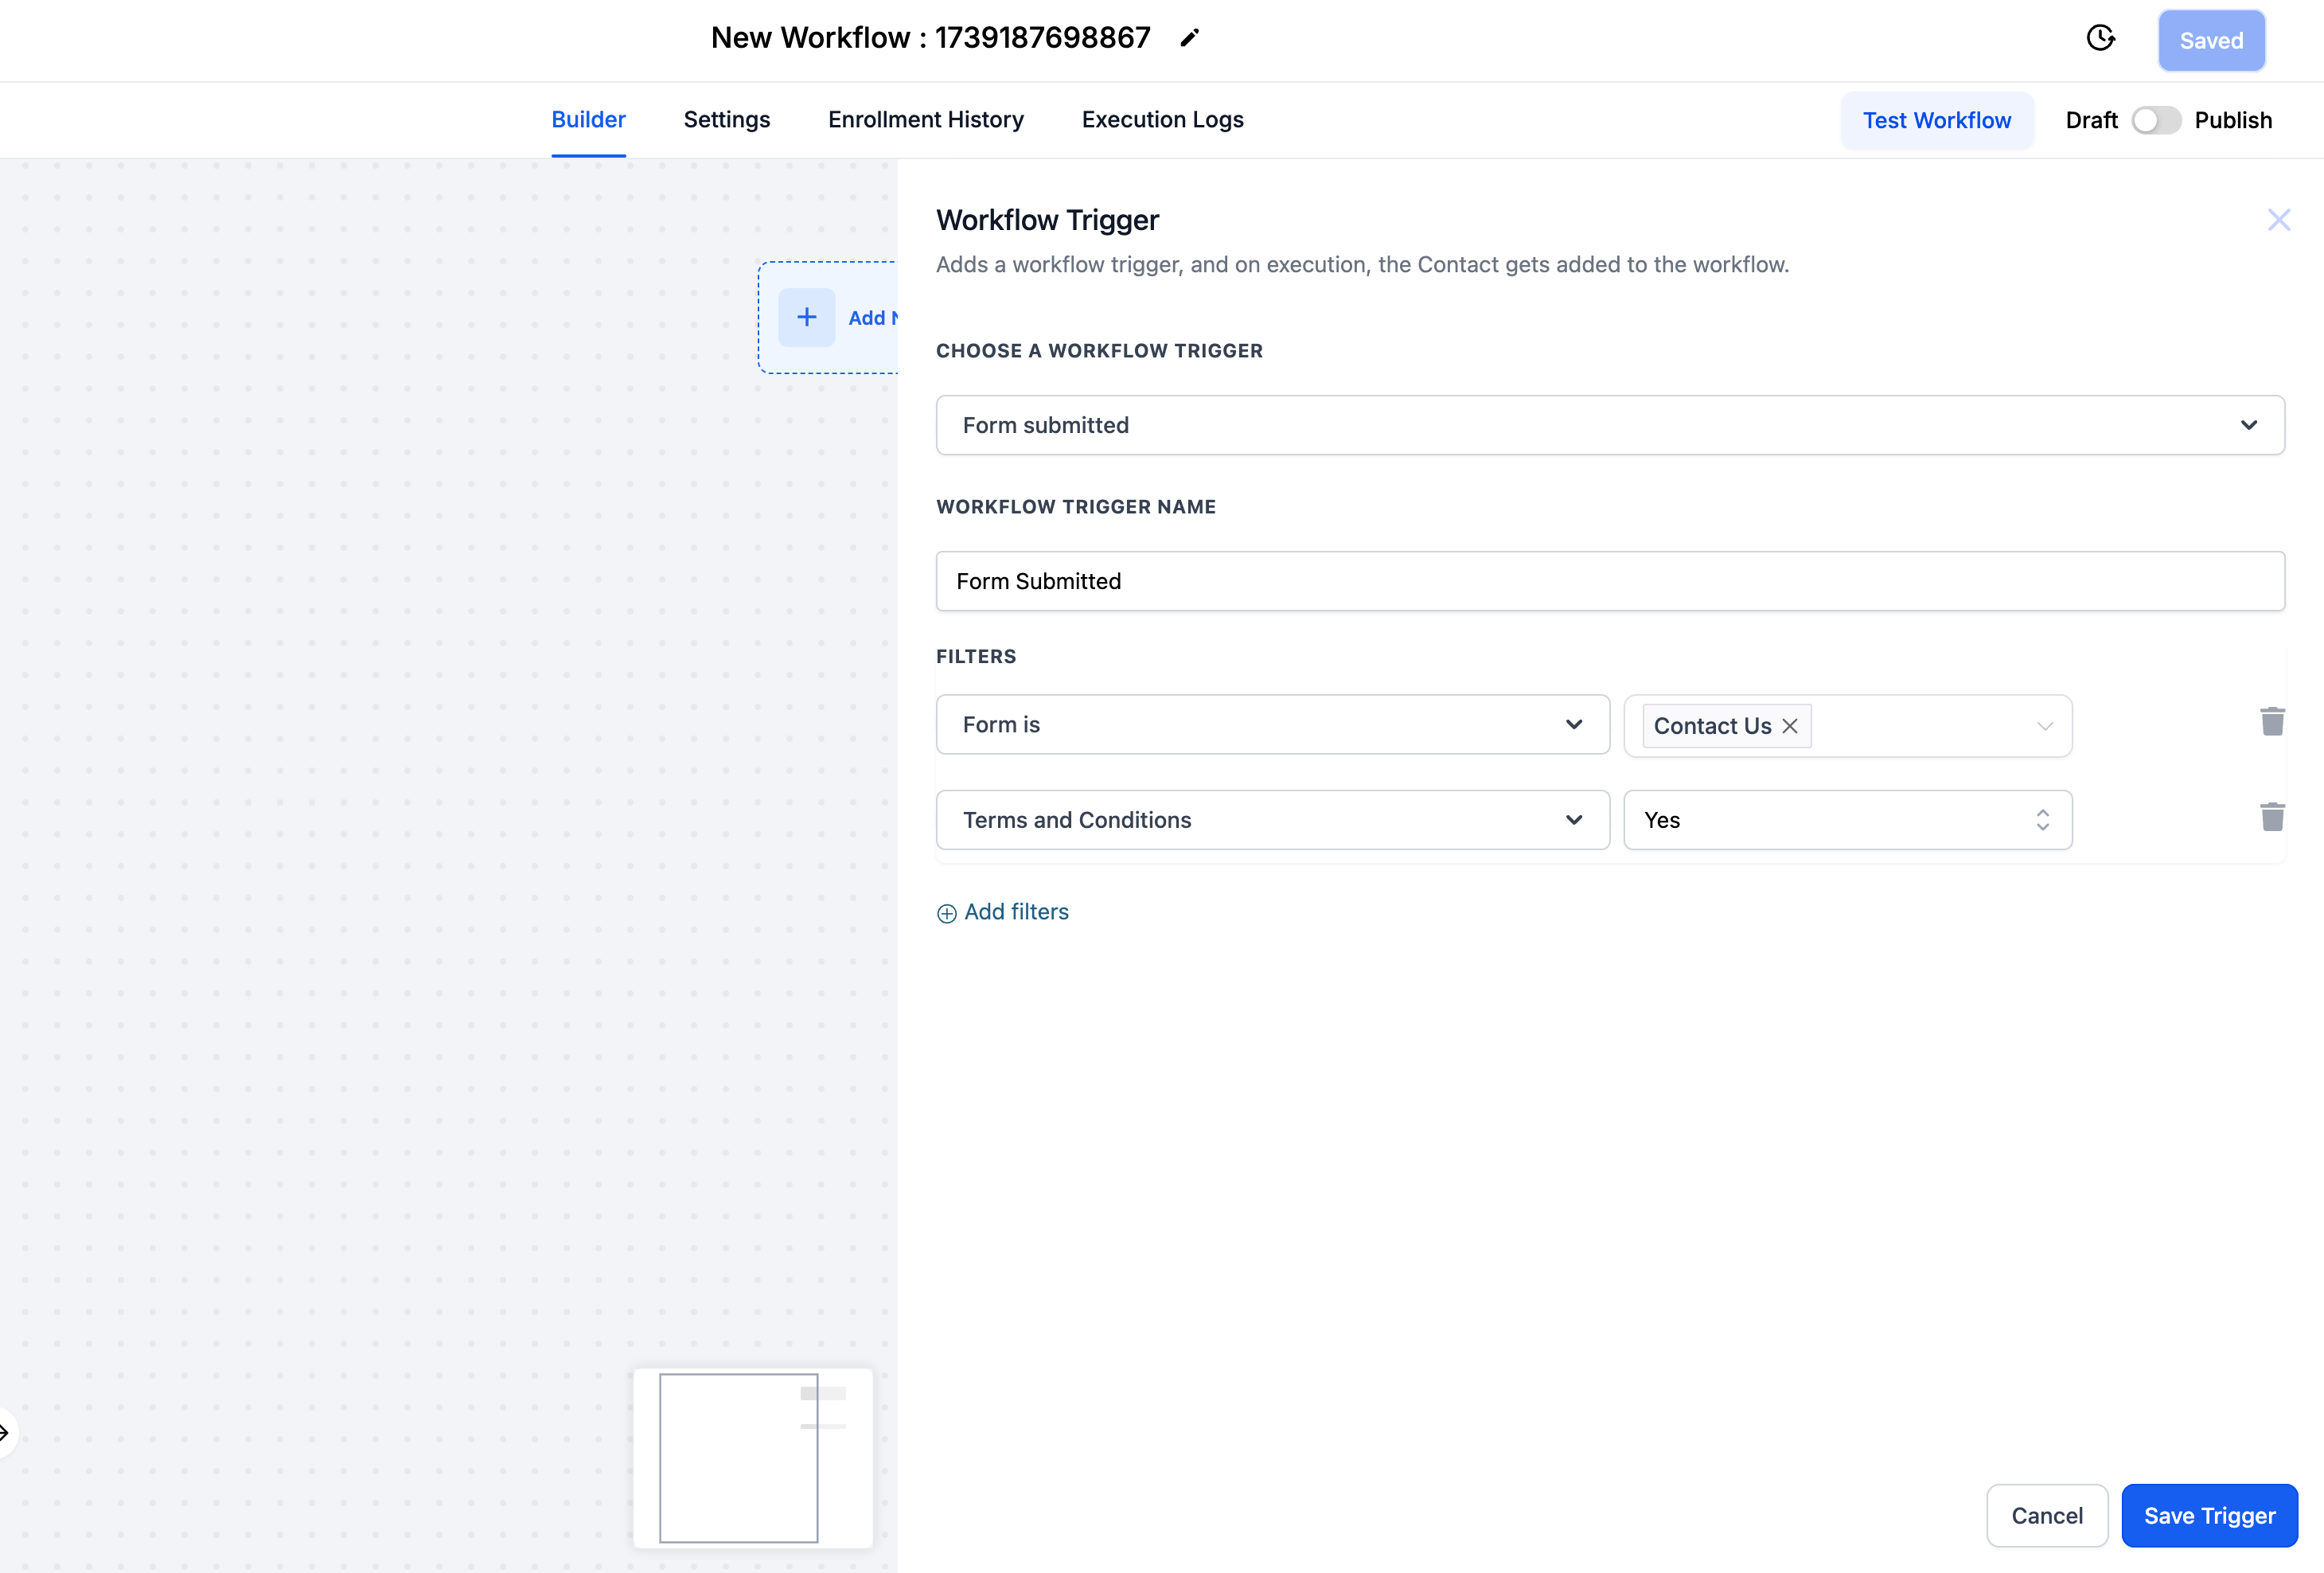
Task: Go to the Execution Logs tab
Action: (x=1162, y=120)
